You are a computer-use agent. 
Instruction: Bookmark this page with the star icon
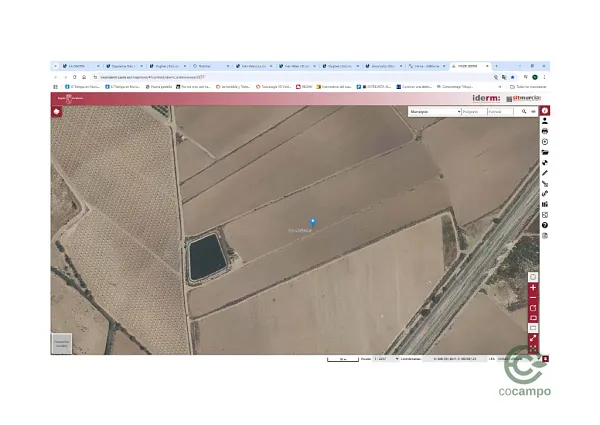point(513,77)
